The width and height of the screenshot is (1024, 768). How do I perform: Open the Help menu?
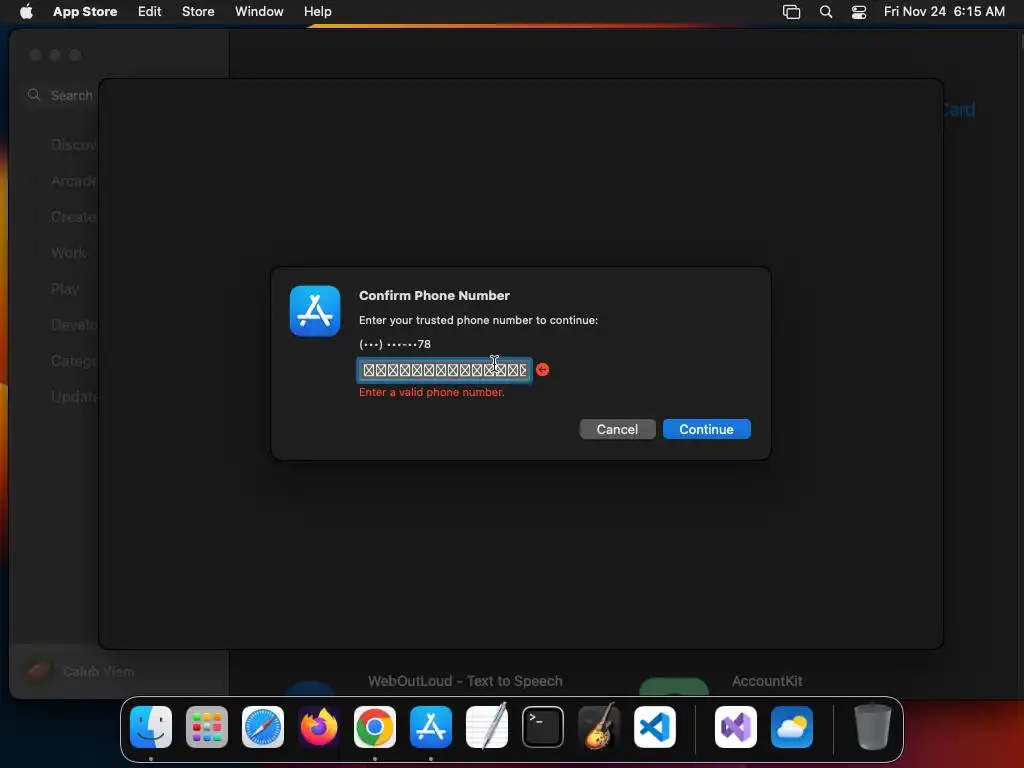[x=317, y=11]
